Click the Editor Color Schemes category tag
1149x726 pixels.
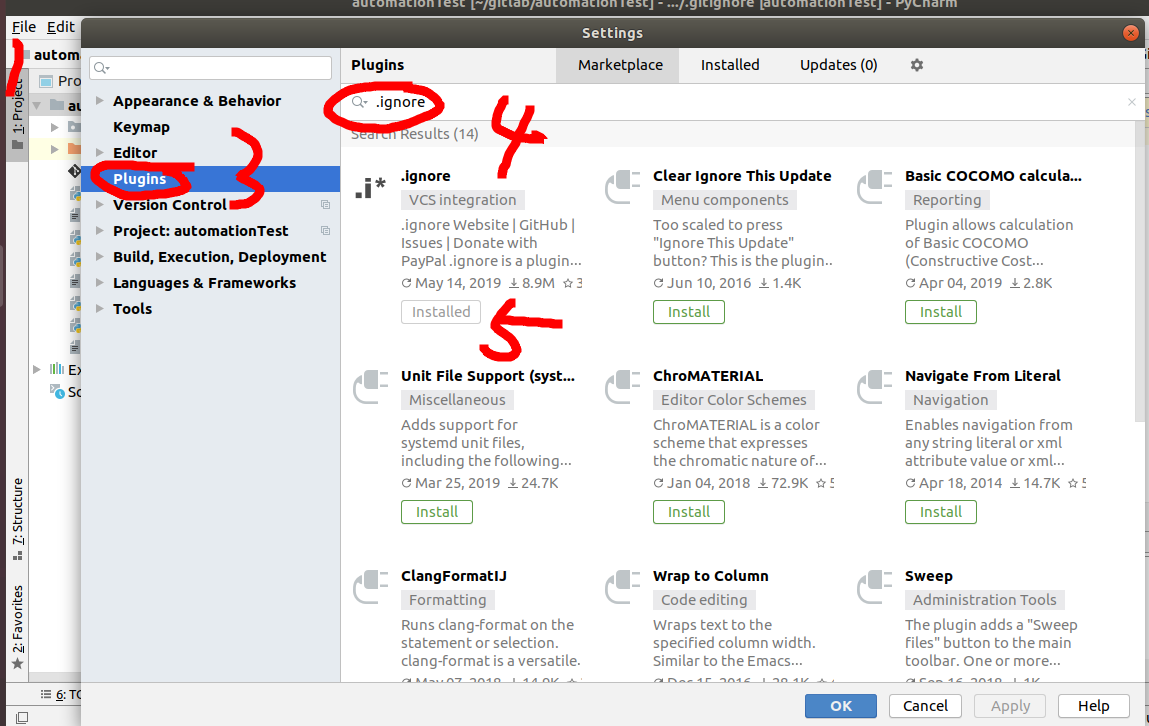point(734,400)
